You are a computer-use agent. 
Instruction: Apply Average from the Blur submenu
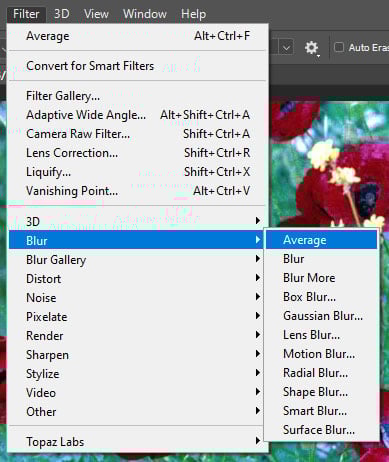coord(322,240)
